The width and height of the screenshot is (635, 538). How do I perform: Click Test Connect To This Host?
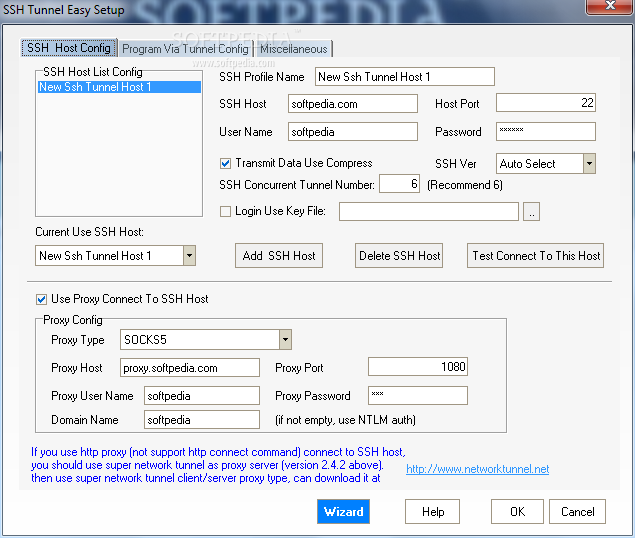(535, 256)
